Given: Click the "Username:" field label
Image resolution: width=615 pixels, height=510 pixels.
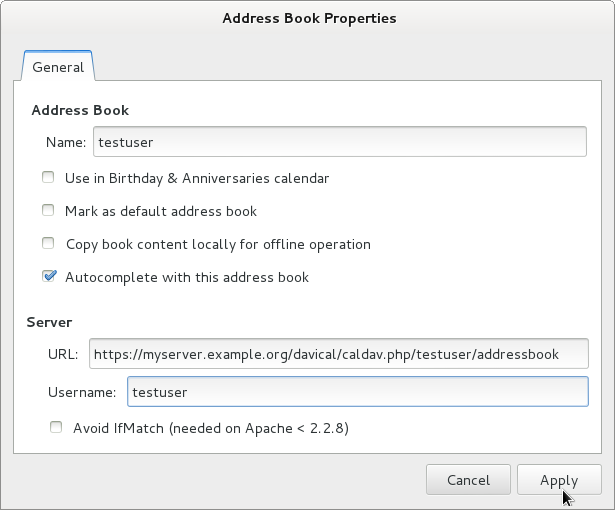Looking at the screenshot, I should 82,392.
